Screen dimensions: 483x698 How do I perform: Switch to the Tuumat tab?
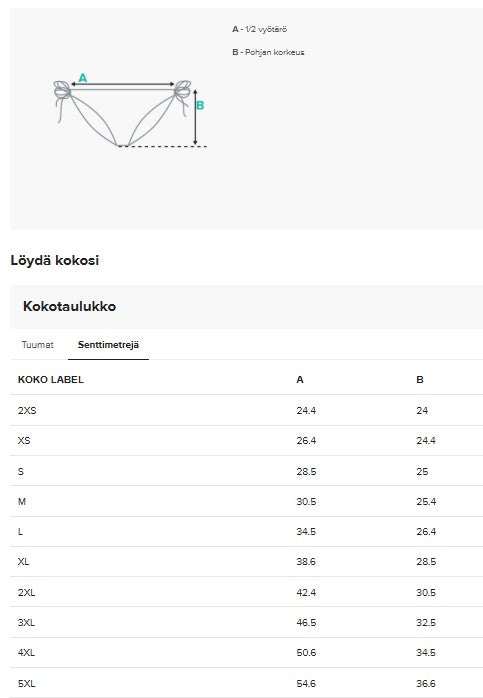click(x=37, y=345)
